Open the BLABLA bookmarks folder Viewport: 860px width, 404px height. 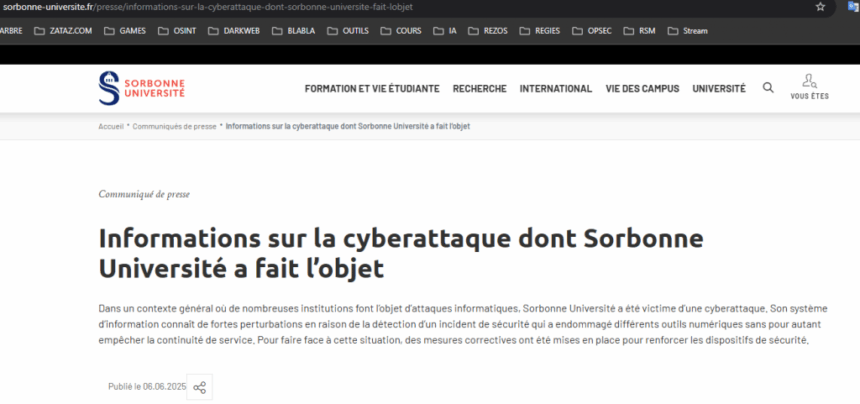(294, 31)
